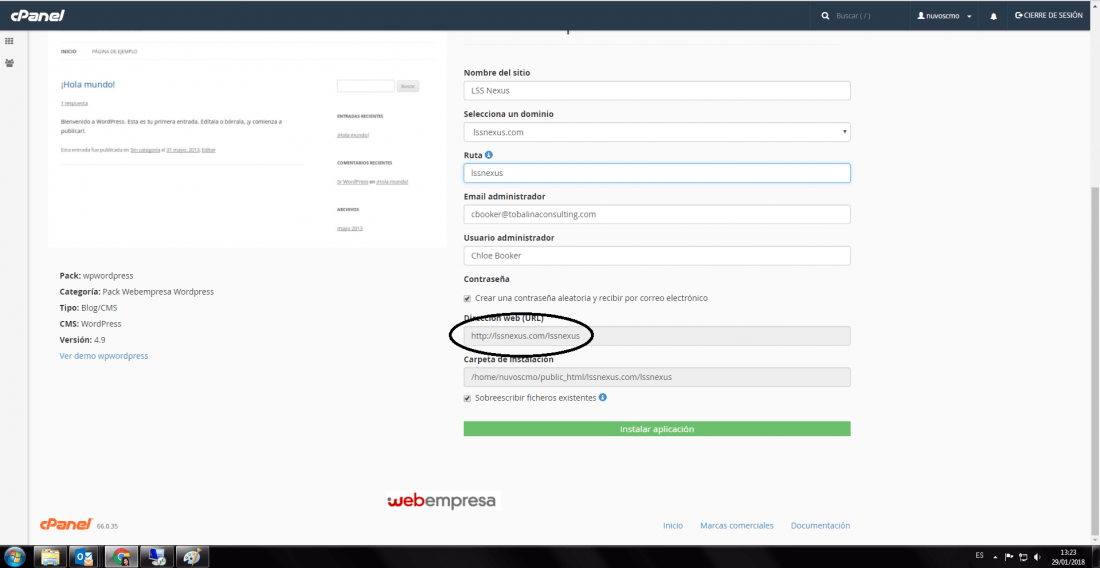This screenshot has height=568, width=1100.
Task: Click the ES language indicator in tray
Action: point(979,555)
